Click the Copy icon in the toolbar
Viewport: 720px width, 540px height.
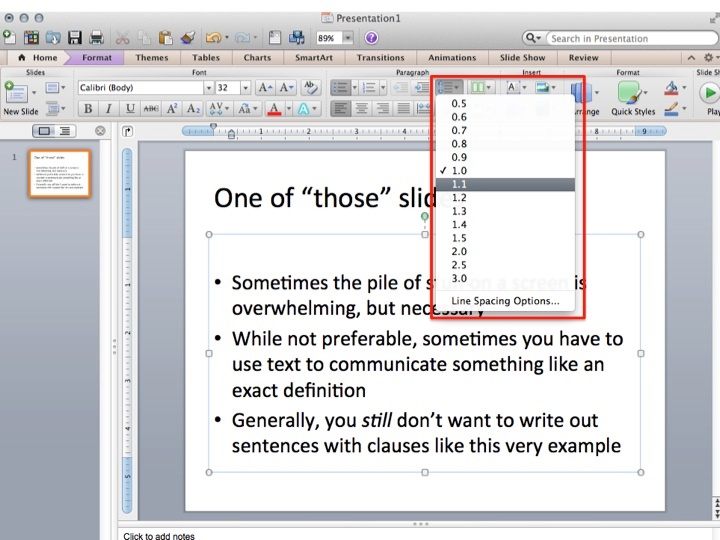pos(144,38)
